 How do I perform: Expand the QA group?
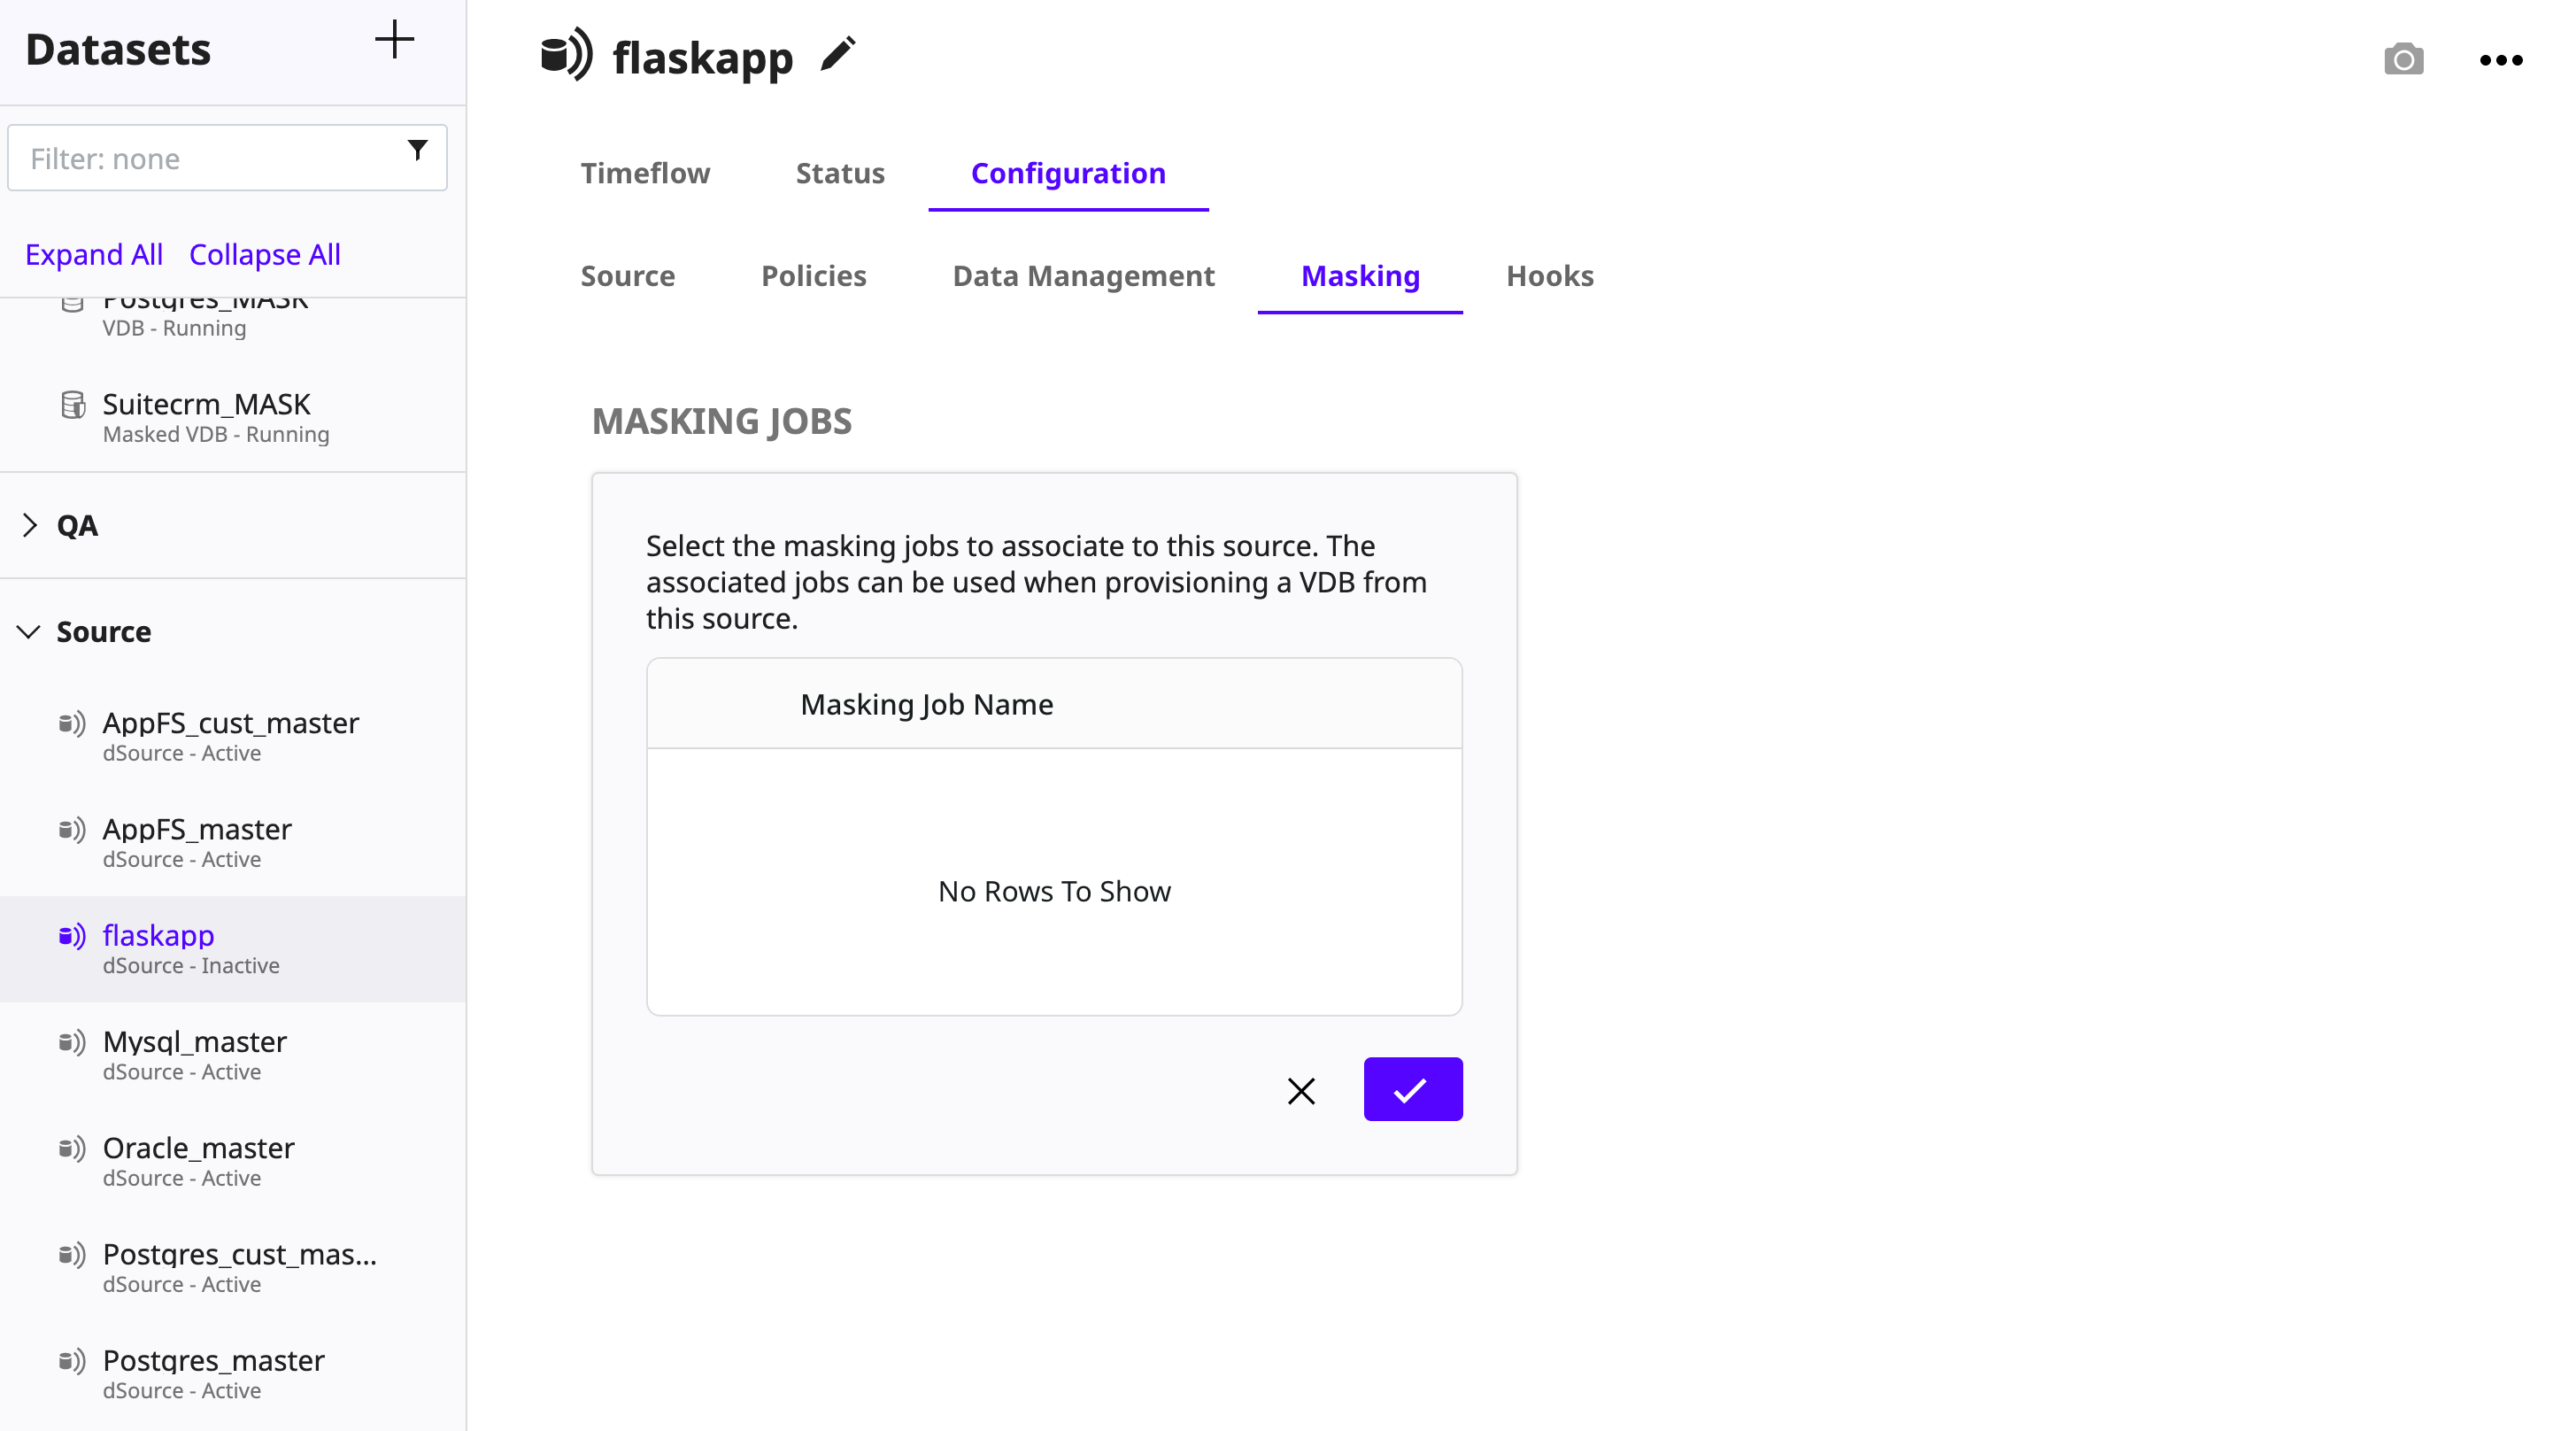coord(30,525)
